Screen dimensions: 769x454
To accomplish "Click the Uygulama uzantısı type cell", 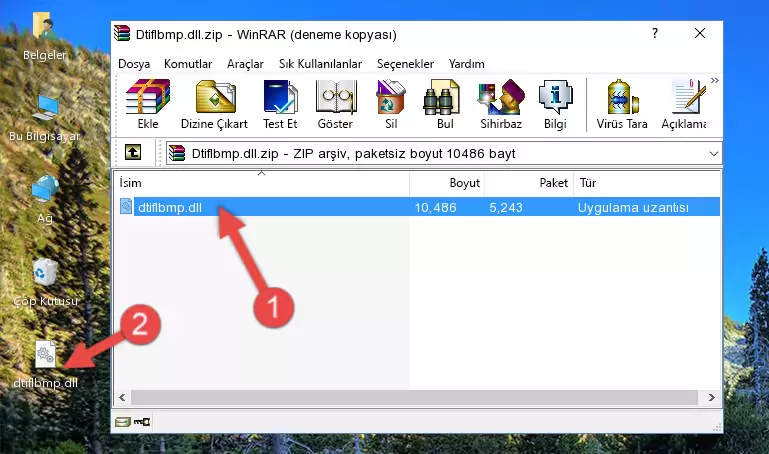I will [633, 207].
